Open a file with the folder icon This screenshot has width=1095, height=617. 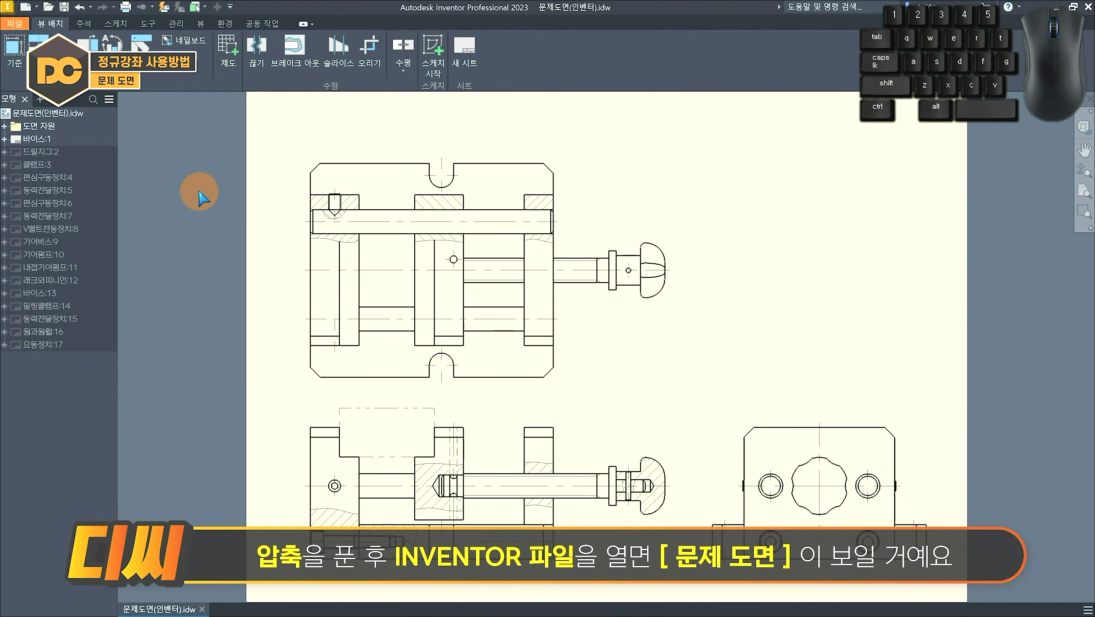pyautogui.click(x=48, y=7)
